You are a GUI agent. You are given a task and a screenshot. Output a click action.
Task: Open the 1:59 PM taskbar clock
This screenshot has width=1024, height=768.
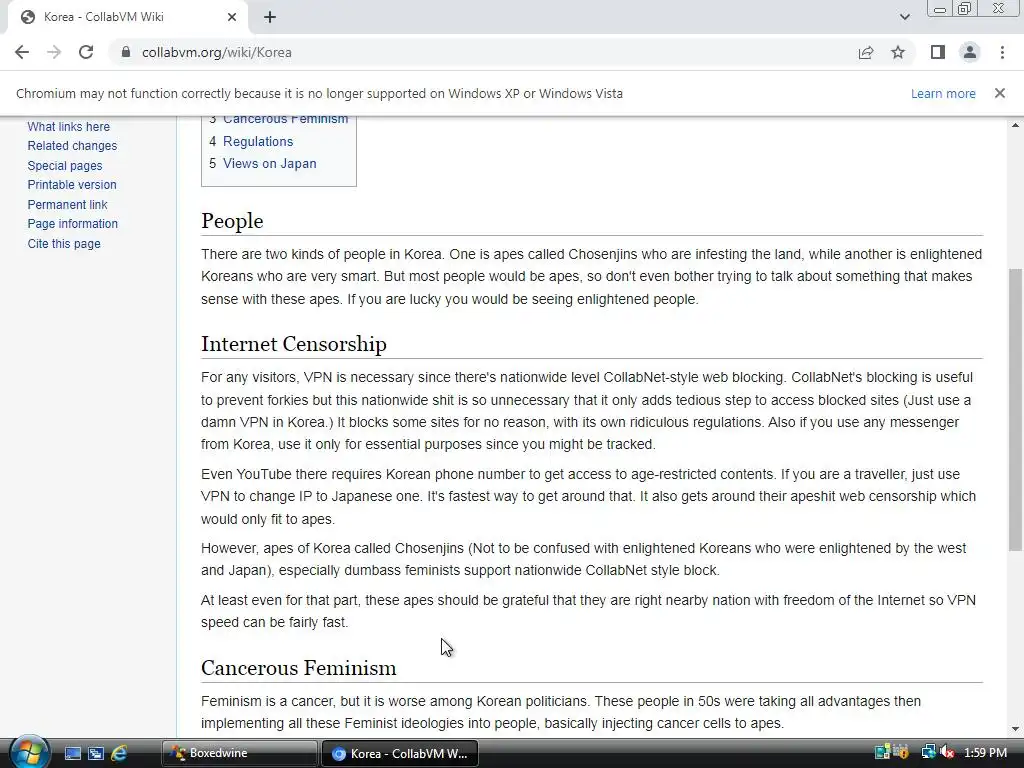click(985, 752)
